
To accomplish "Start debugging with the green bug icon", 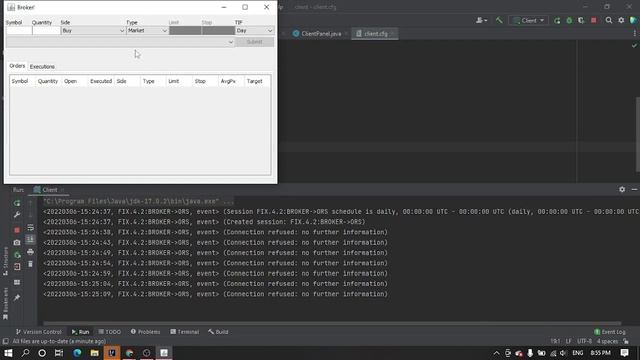I will (x=569, y=20).
